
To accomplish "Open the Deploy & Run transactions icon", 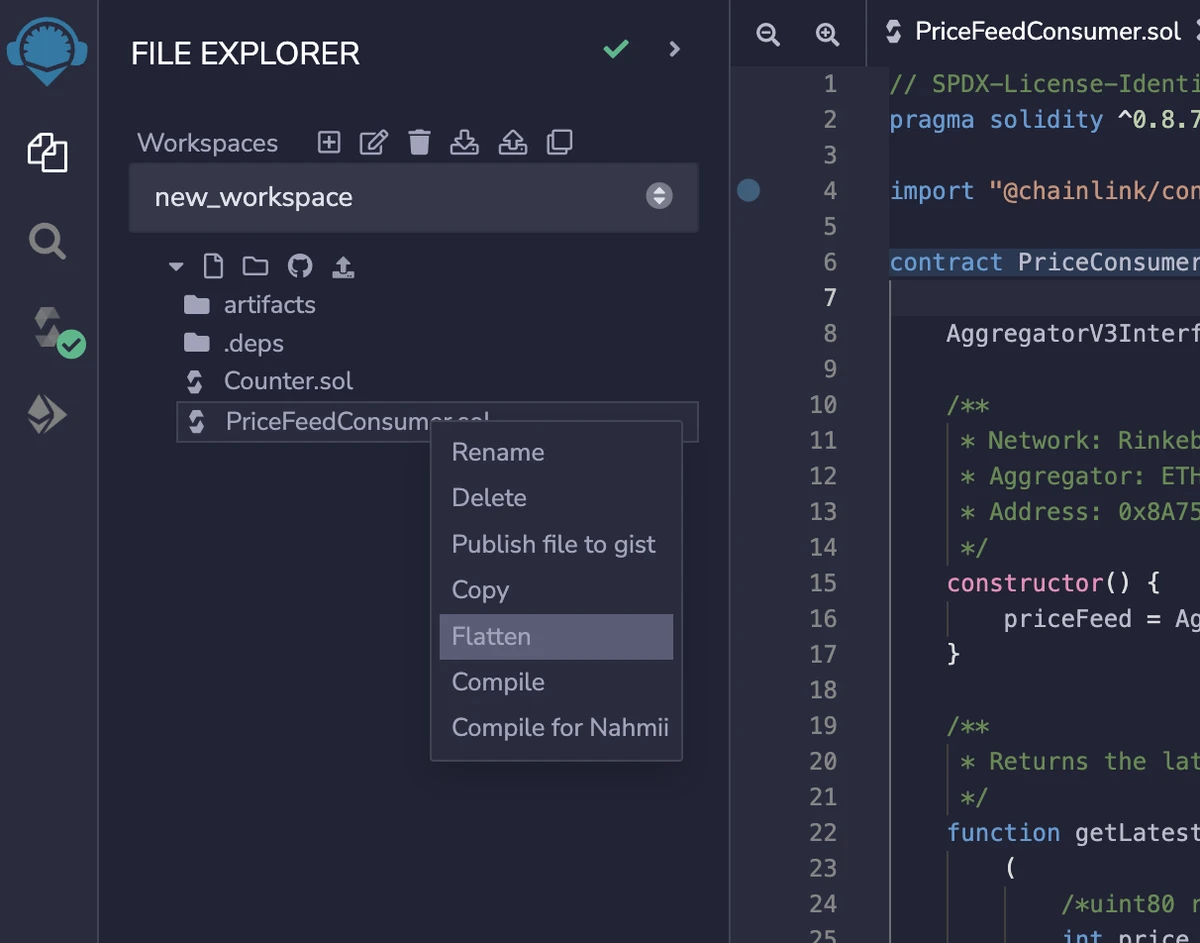I will click(47, 414).
